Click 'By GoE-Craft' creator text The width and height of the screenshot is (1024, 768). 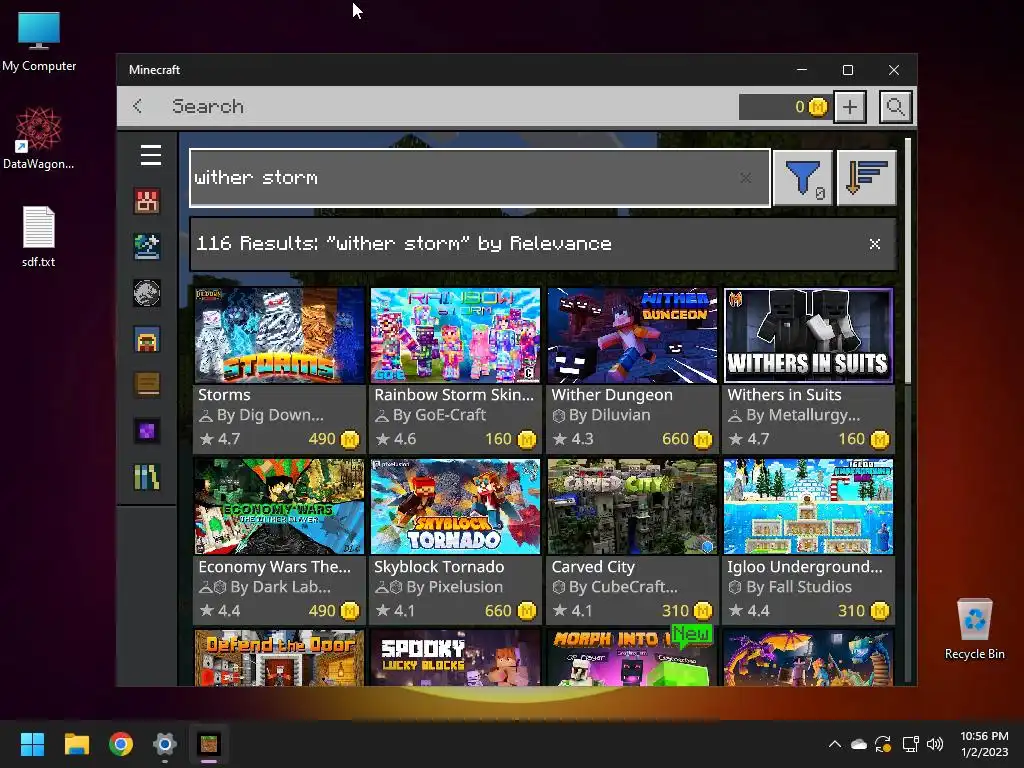click(x=439, y=415)
